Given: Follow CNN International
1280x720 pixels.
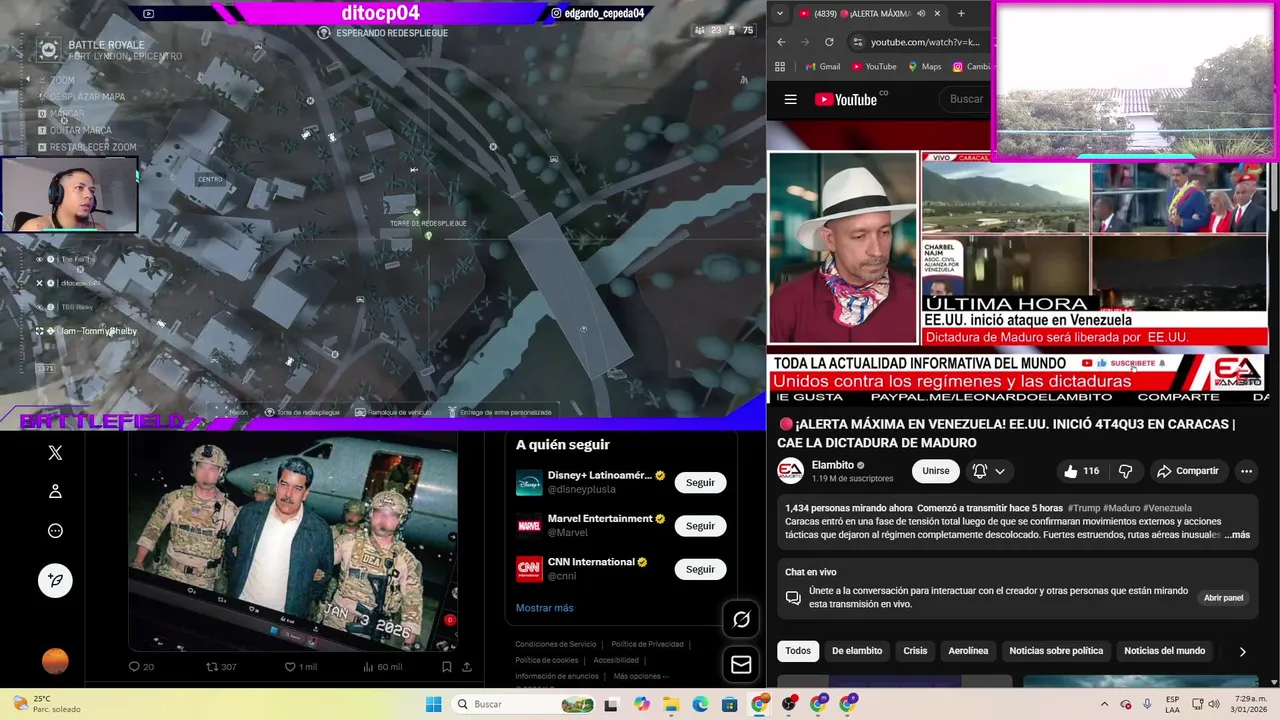Looking at the screenshot, I should [x=700, y=569].
